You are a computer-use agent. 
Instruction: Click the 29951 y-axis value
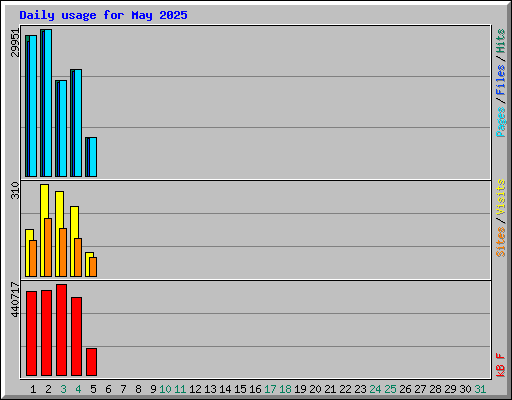(x=15, y=43)
